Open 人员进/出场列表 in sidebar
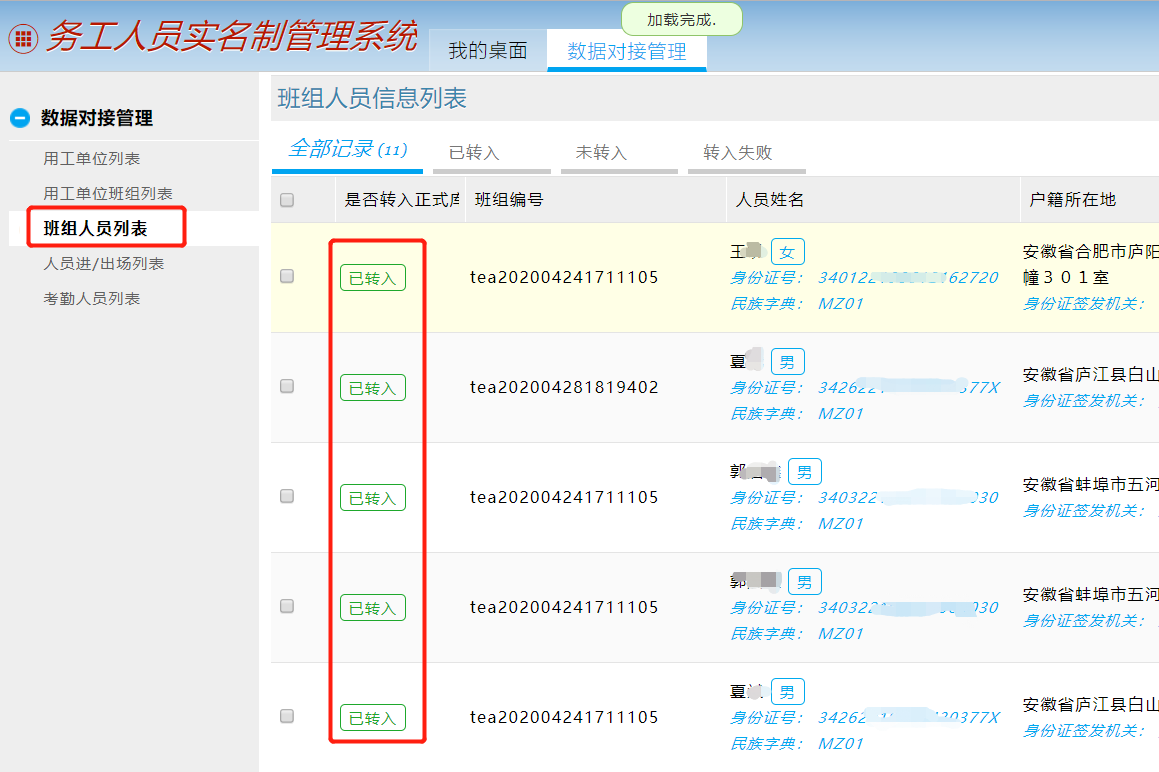The image size is (1159, 772). click(103, 264)
